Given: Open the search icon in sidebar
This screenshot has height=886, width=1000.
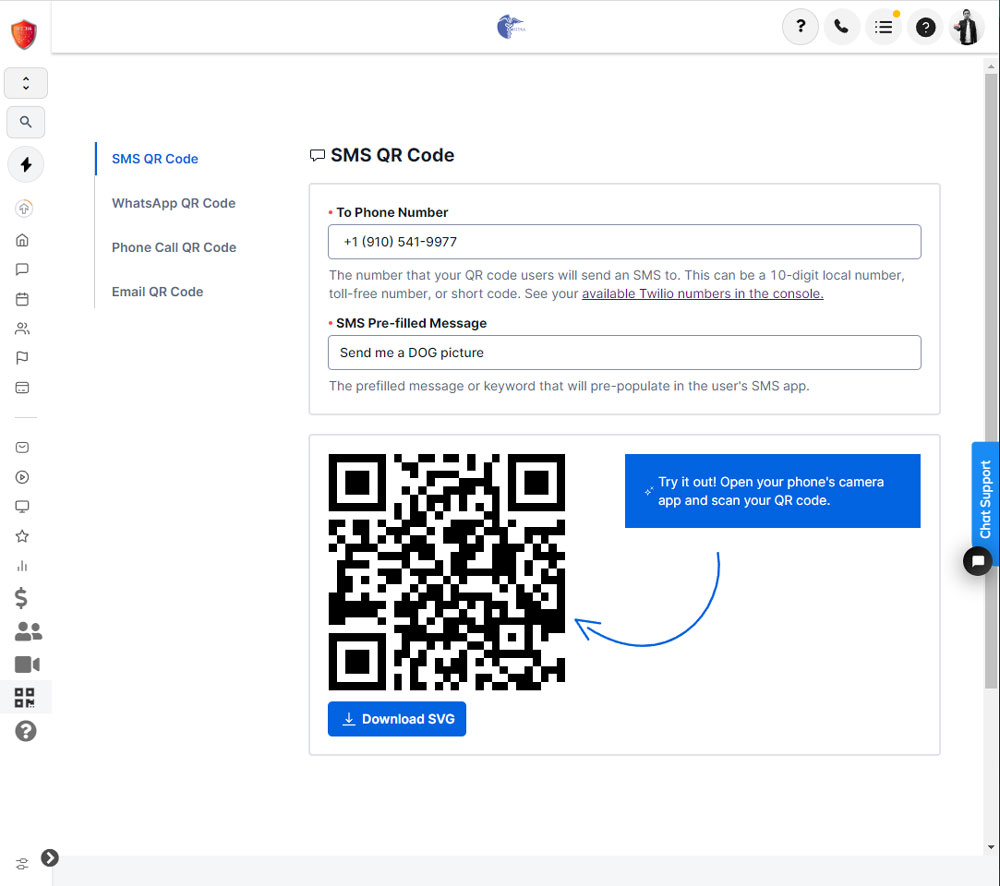Looking at the screenshot, I should 26,122.
